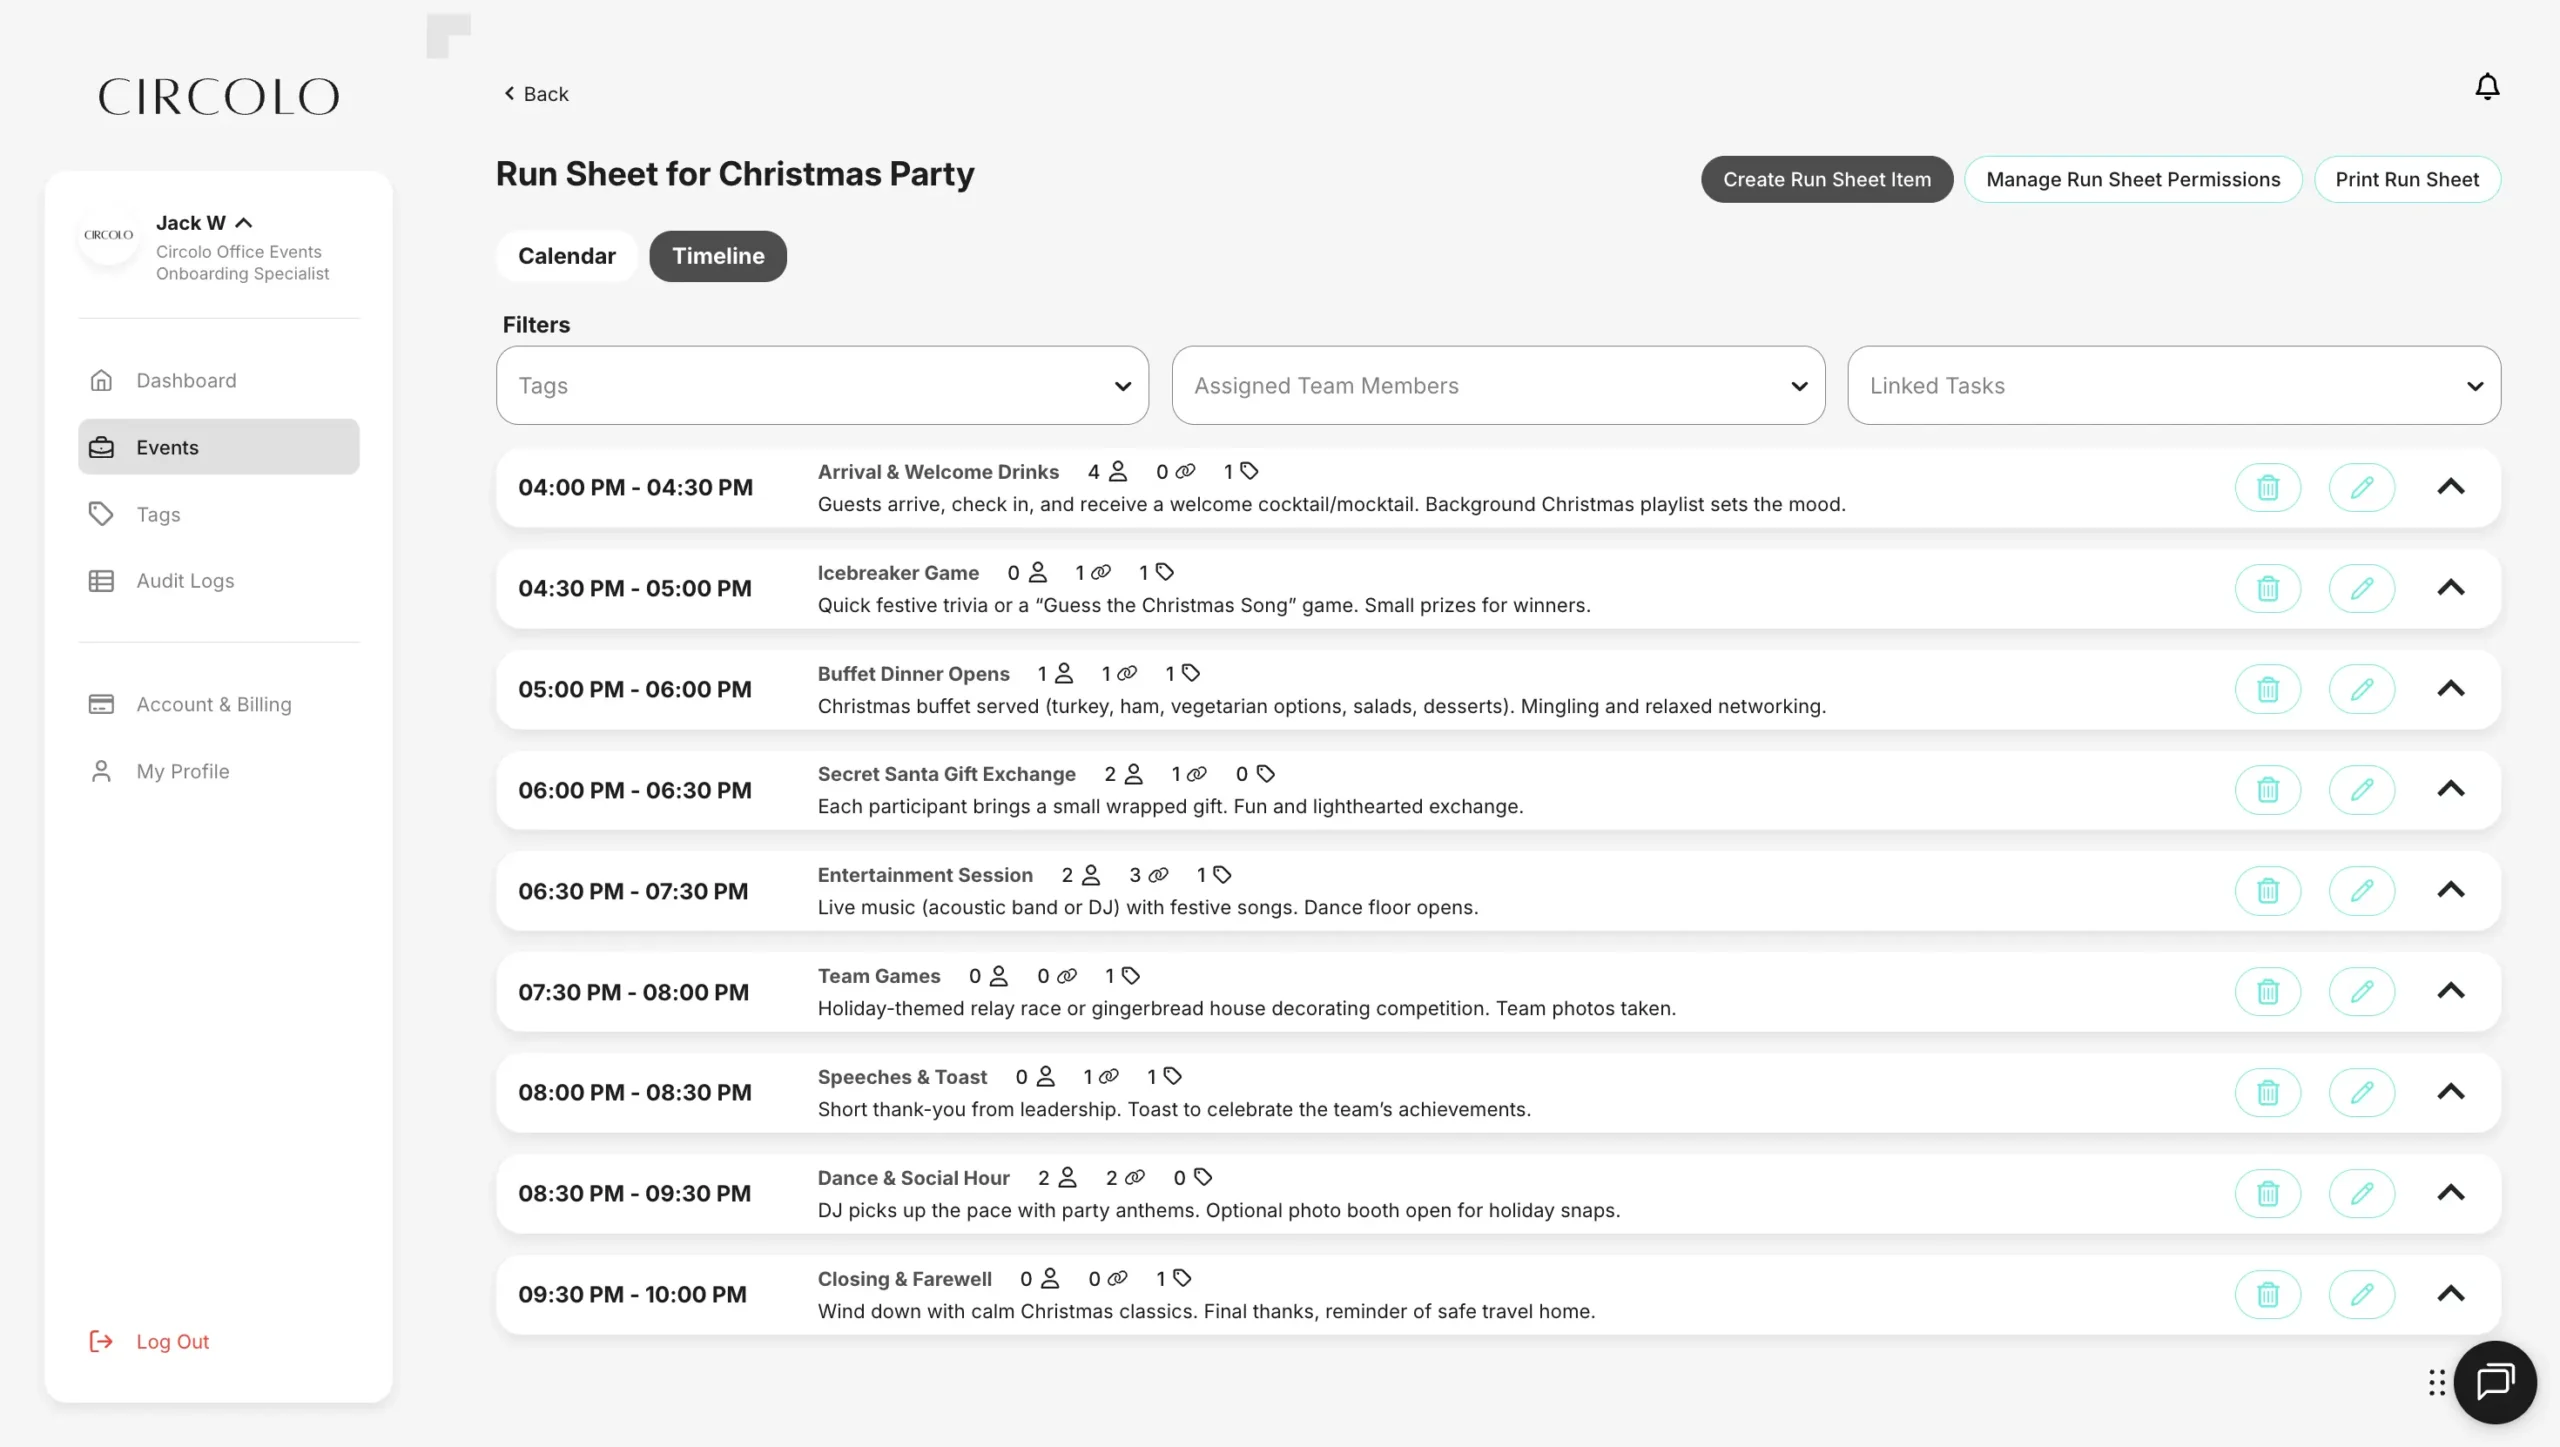
Task: Open the Tags filter dropdown
Action: (822, 386)
